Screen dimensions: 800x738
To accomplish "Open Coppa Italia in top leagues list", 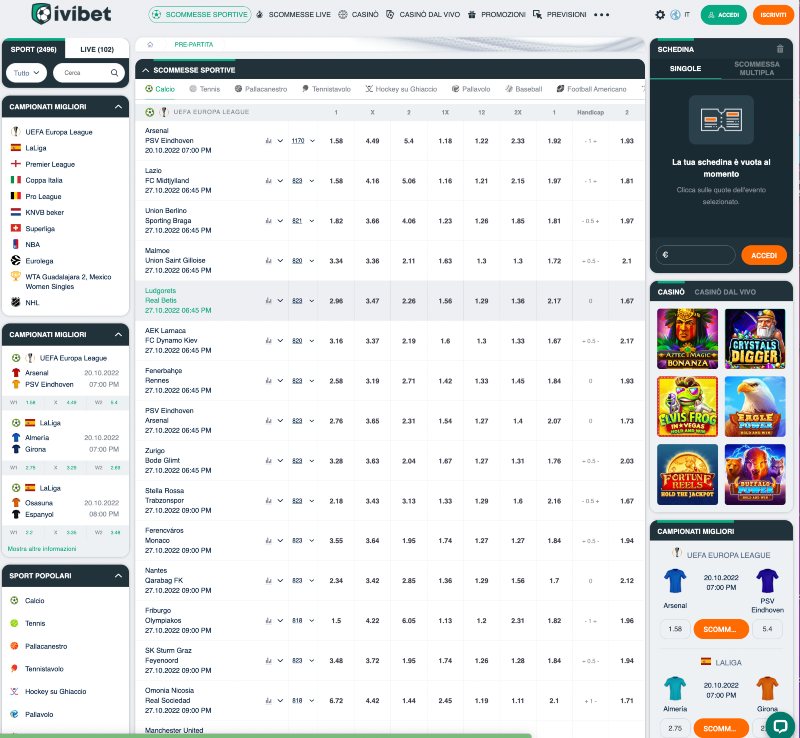I will [x=44, y=180].
